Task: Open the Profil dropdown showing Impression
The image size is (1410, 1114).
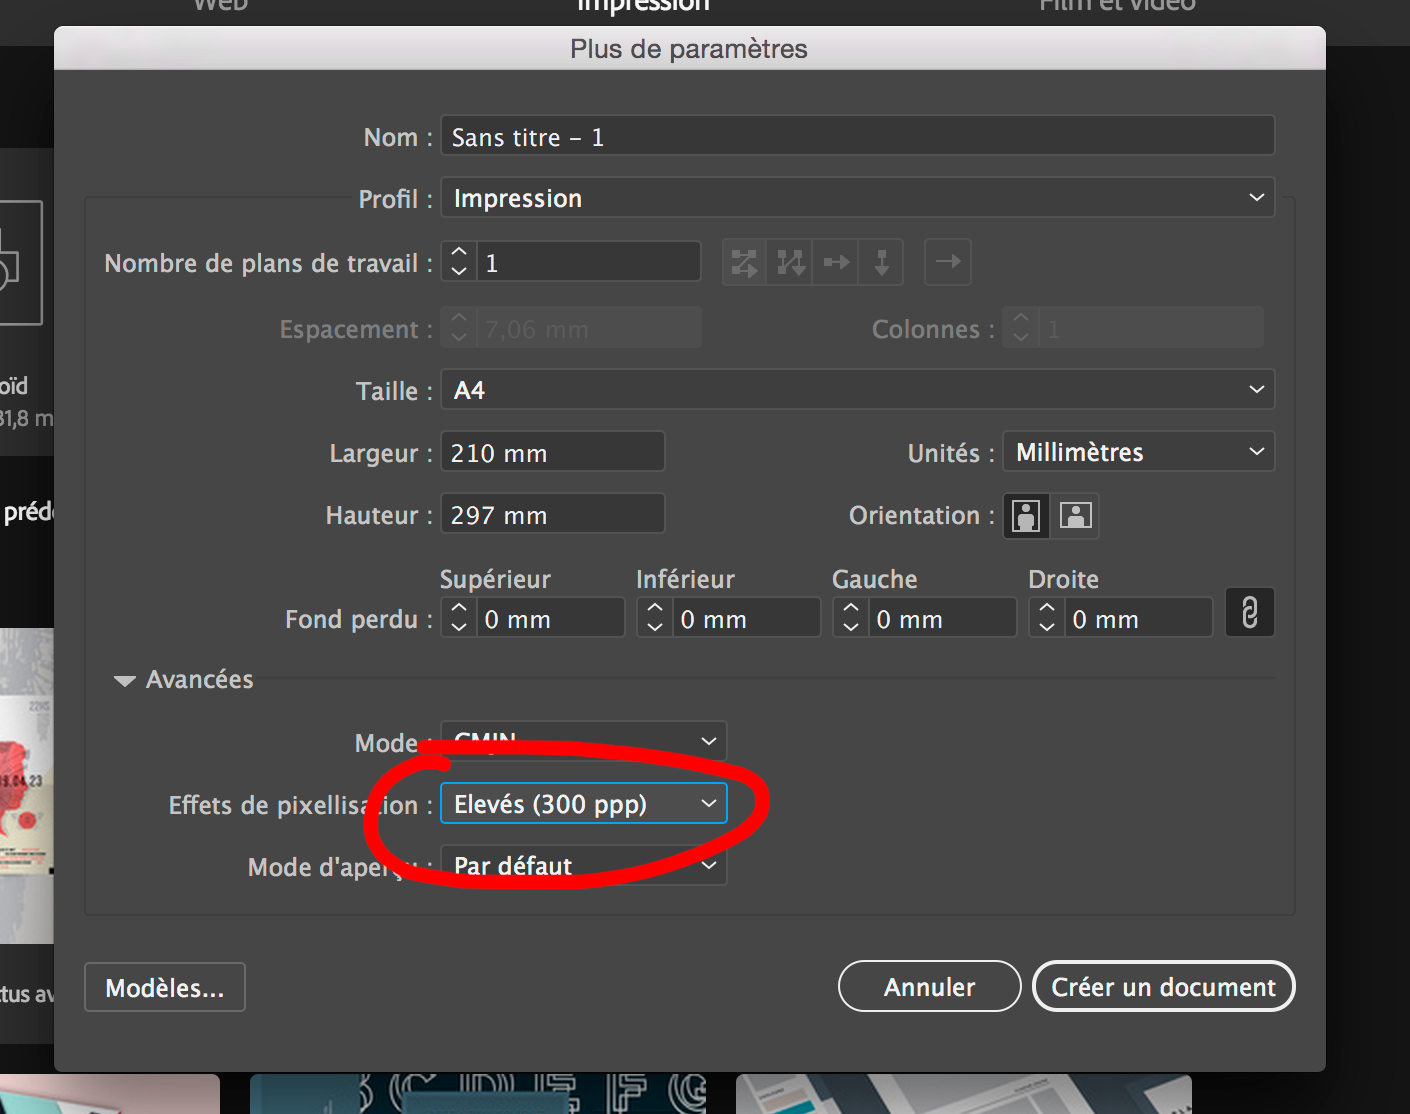Action: 857,198
